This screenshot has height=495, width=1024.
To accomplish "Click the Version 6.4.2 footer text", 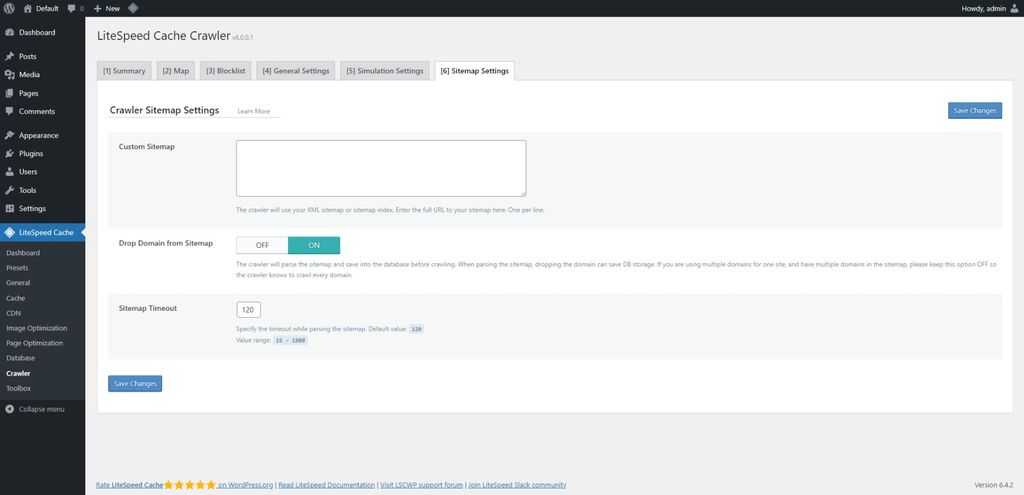I will 993,485.
